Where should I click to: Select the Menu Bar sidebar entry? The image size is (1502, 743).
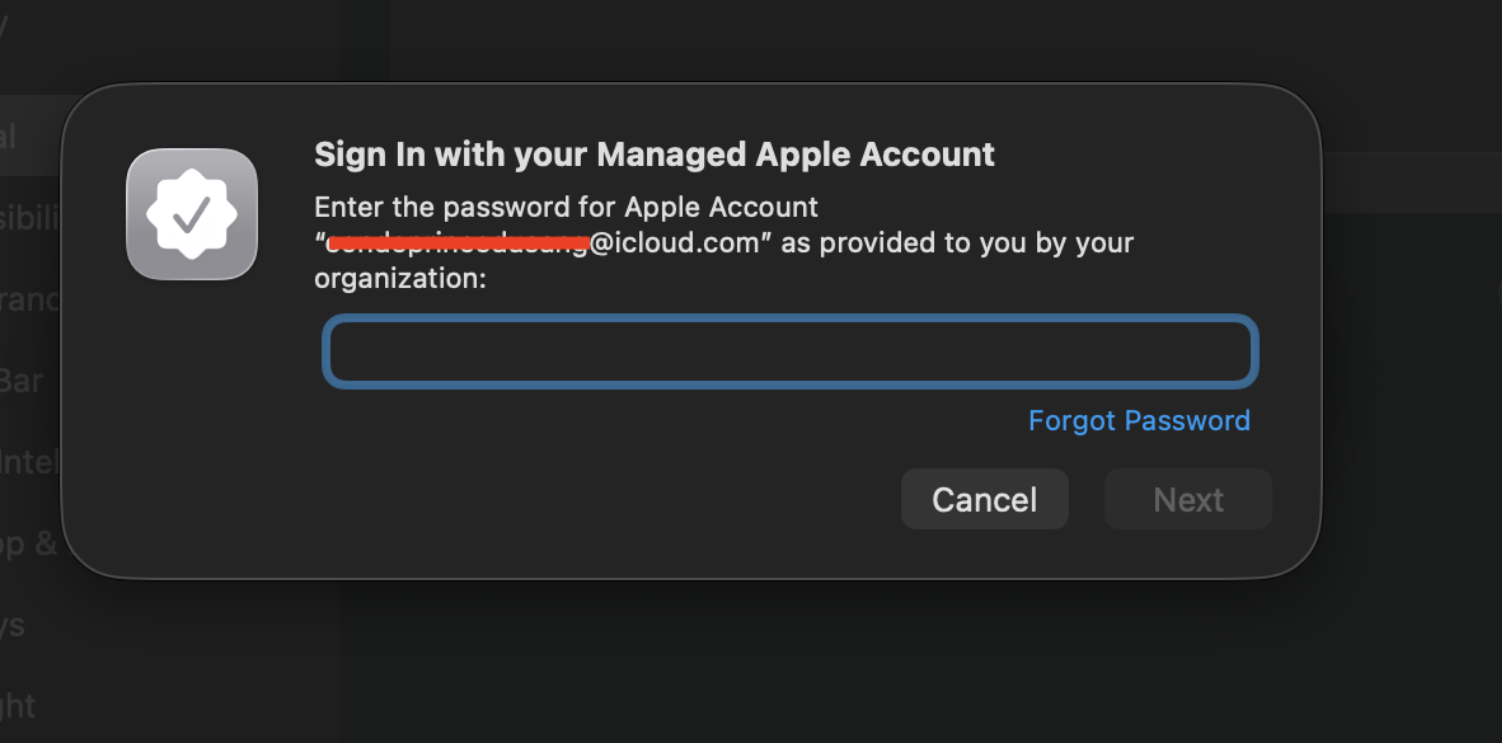(x=22, y=381)
